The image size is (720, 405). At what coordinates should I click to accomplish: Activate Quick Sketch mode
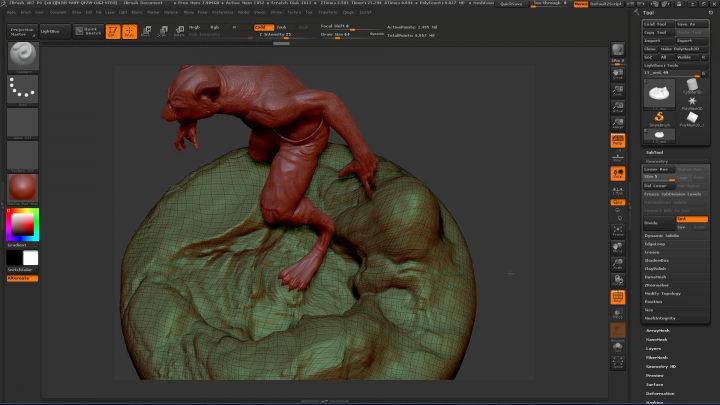click(x=89, y=31)
